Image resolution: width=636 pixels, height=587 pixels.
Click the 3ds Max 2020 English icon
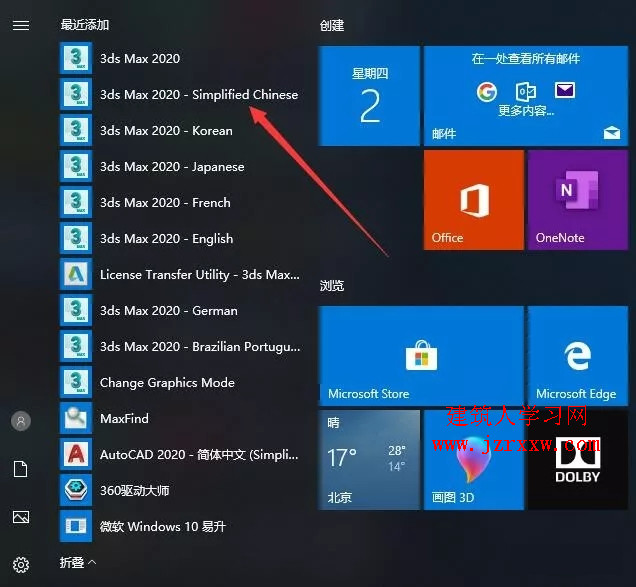76,238
